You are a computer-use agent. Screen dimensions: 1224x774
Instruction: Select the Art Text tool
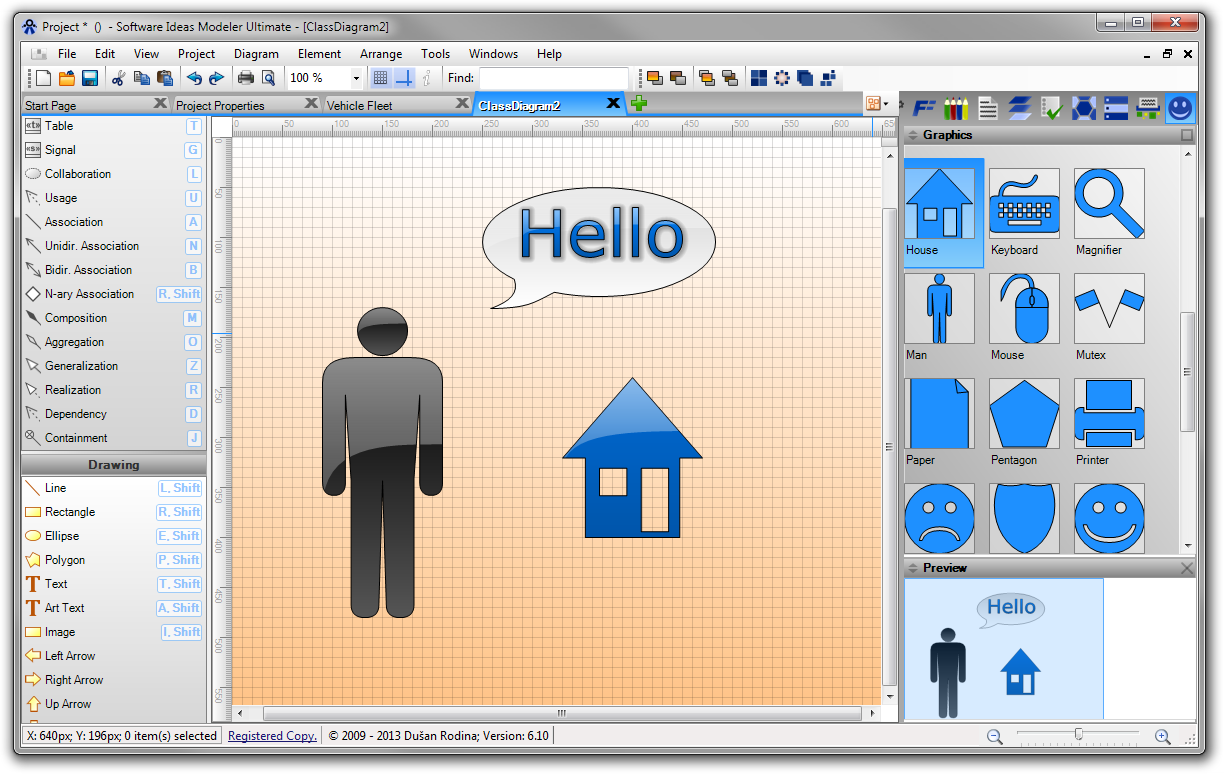coord(112,608)
